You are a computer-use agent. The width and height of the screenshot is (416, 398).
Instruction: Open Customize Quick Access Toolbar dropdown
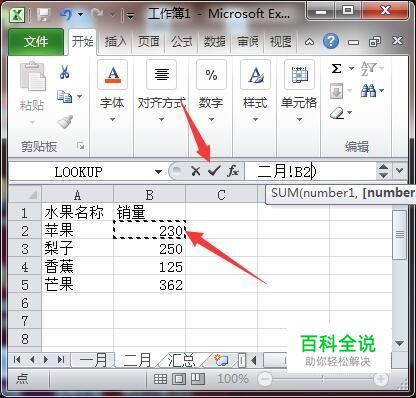point(130,15)
